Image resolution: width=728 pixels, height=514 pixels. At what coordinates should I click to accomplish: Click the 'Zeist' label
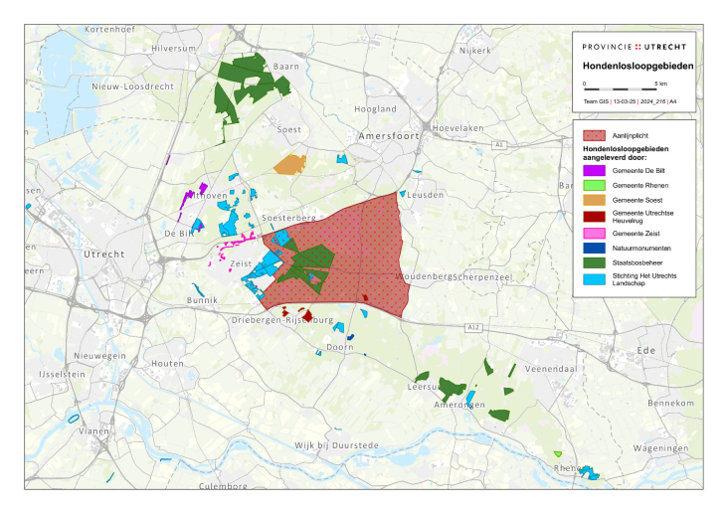tap(241, 264)
